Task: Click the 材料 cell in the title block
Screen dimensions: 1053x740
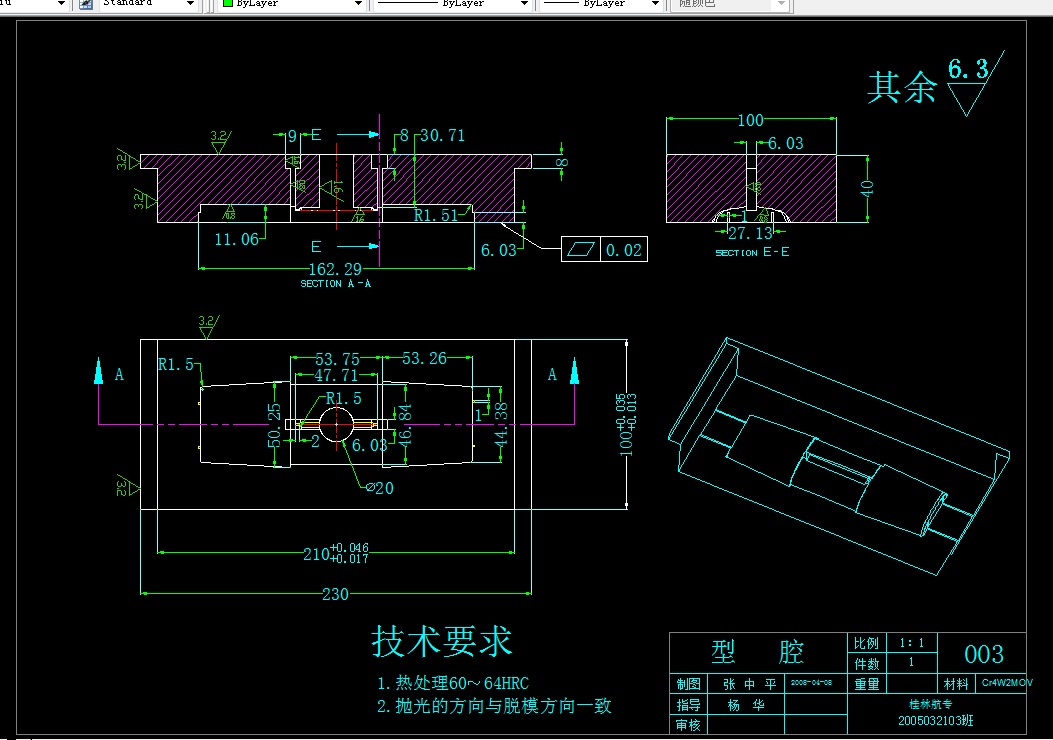Action: pos(956,684)
